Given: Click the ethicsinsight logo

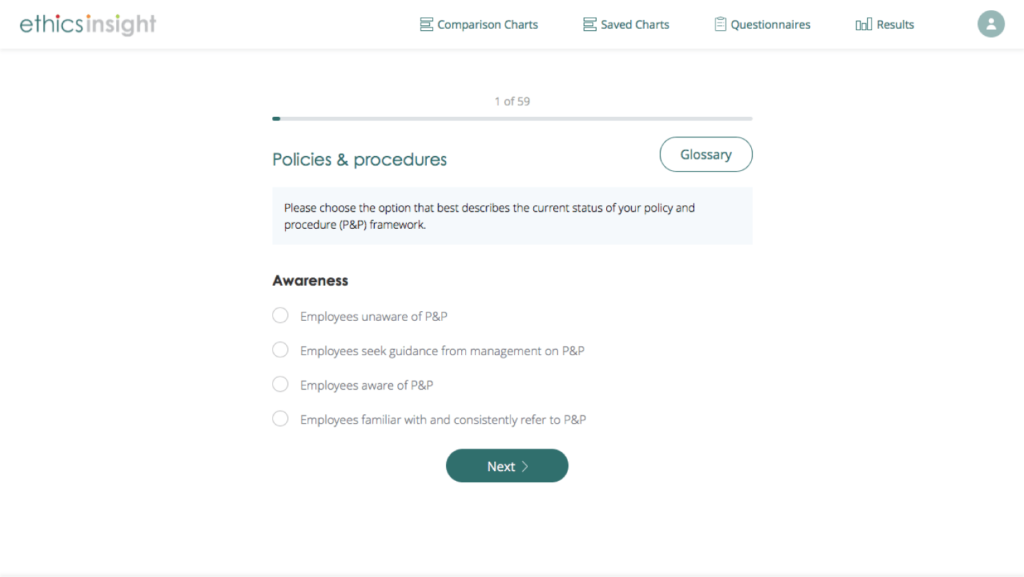Looking at the screenshot, I should pyautogui.click(x=88, y=24).
